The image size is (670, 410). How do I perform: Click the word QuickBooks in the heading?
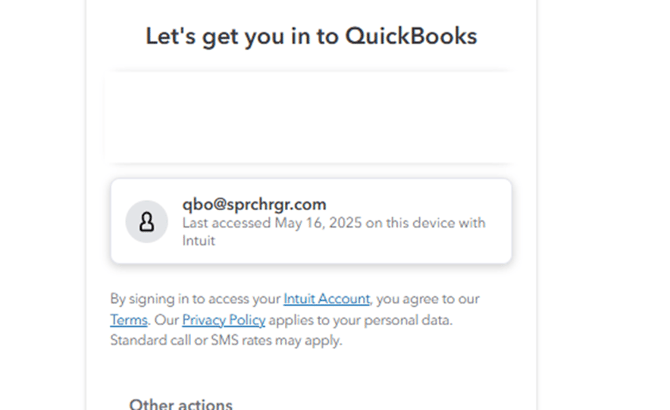(x=411, y=36)
